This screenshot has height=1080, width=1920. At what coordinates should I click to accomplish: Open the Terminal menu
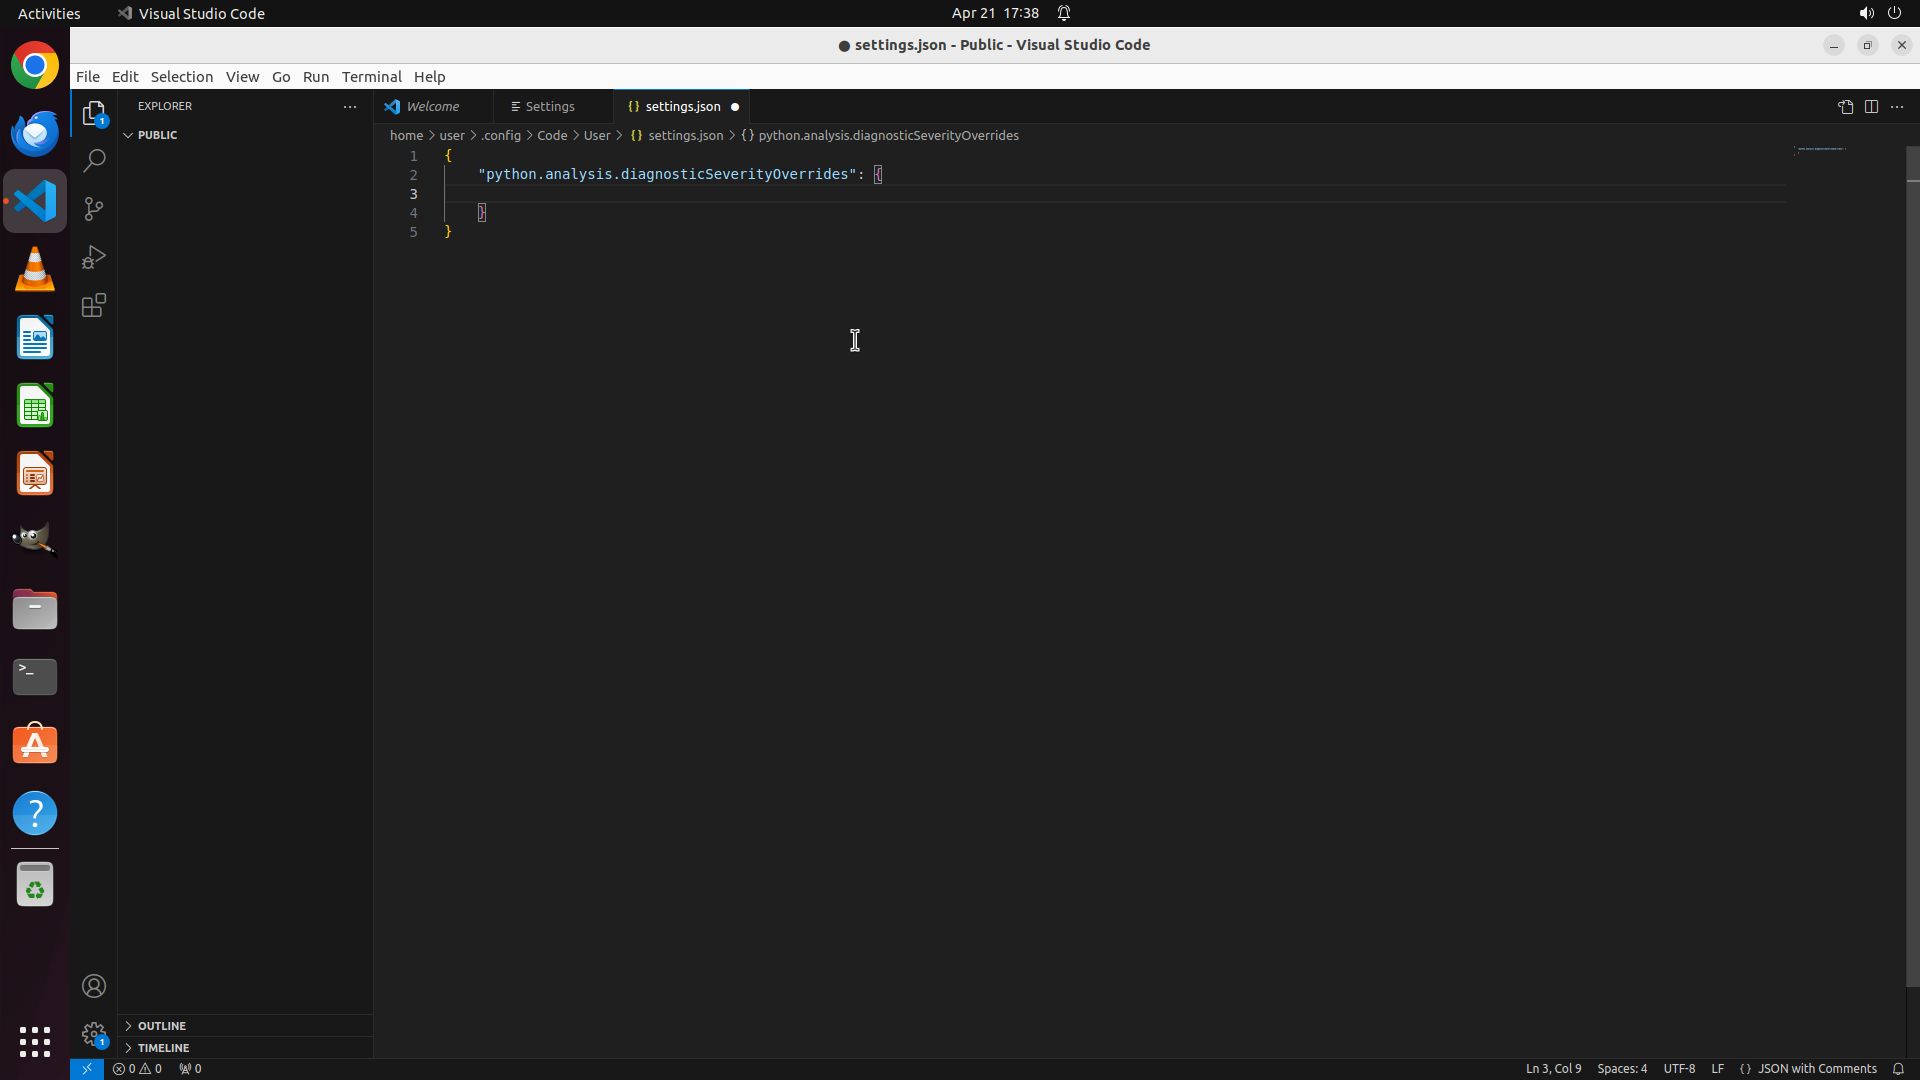(371, 77)
